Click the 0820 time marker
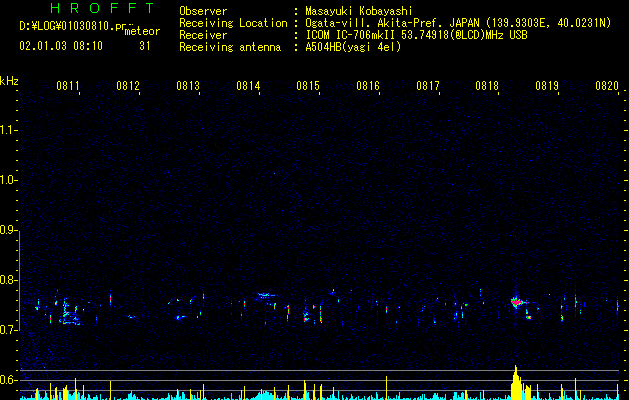 click(x=607, y=85)
